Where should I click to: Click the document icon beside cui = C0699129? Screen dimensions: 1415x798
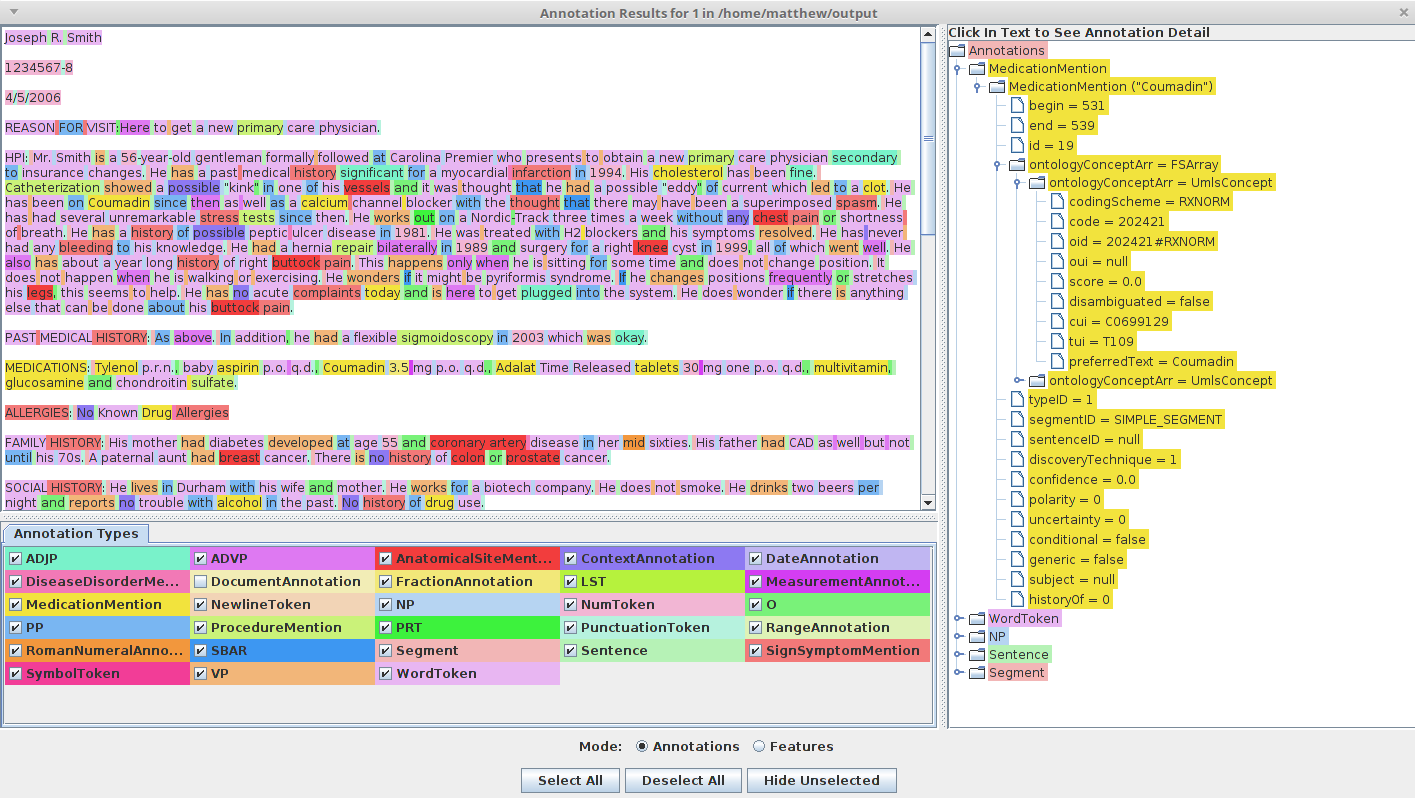pos(1057,321)
